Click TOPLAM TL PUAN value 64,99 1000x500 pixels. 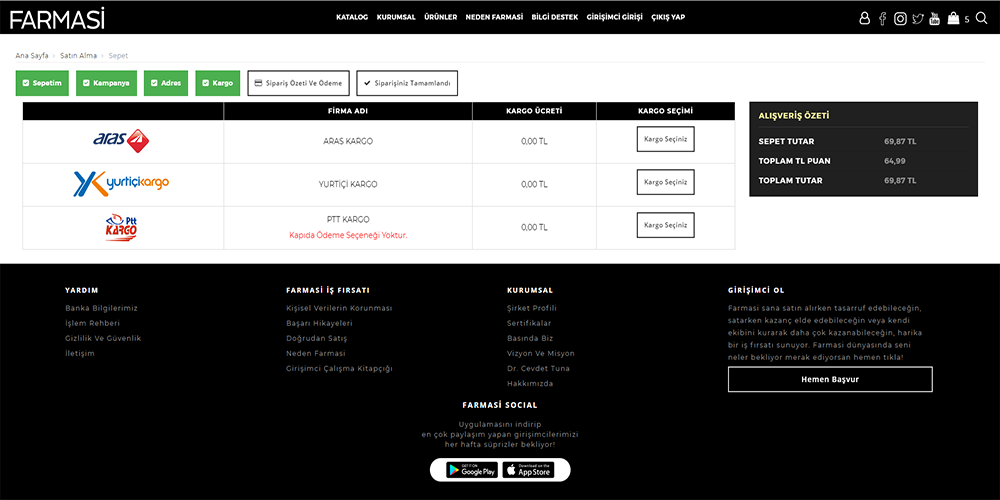pyautogui.click(x=895, y=161)
